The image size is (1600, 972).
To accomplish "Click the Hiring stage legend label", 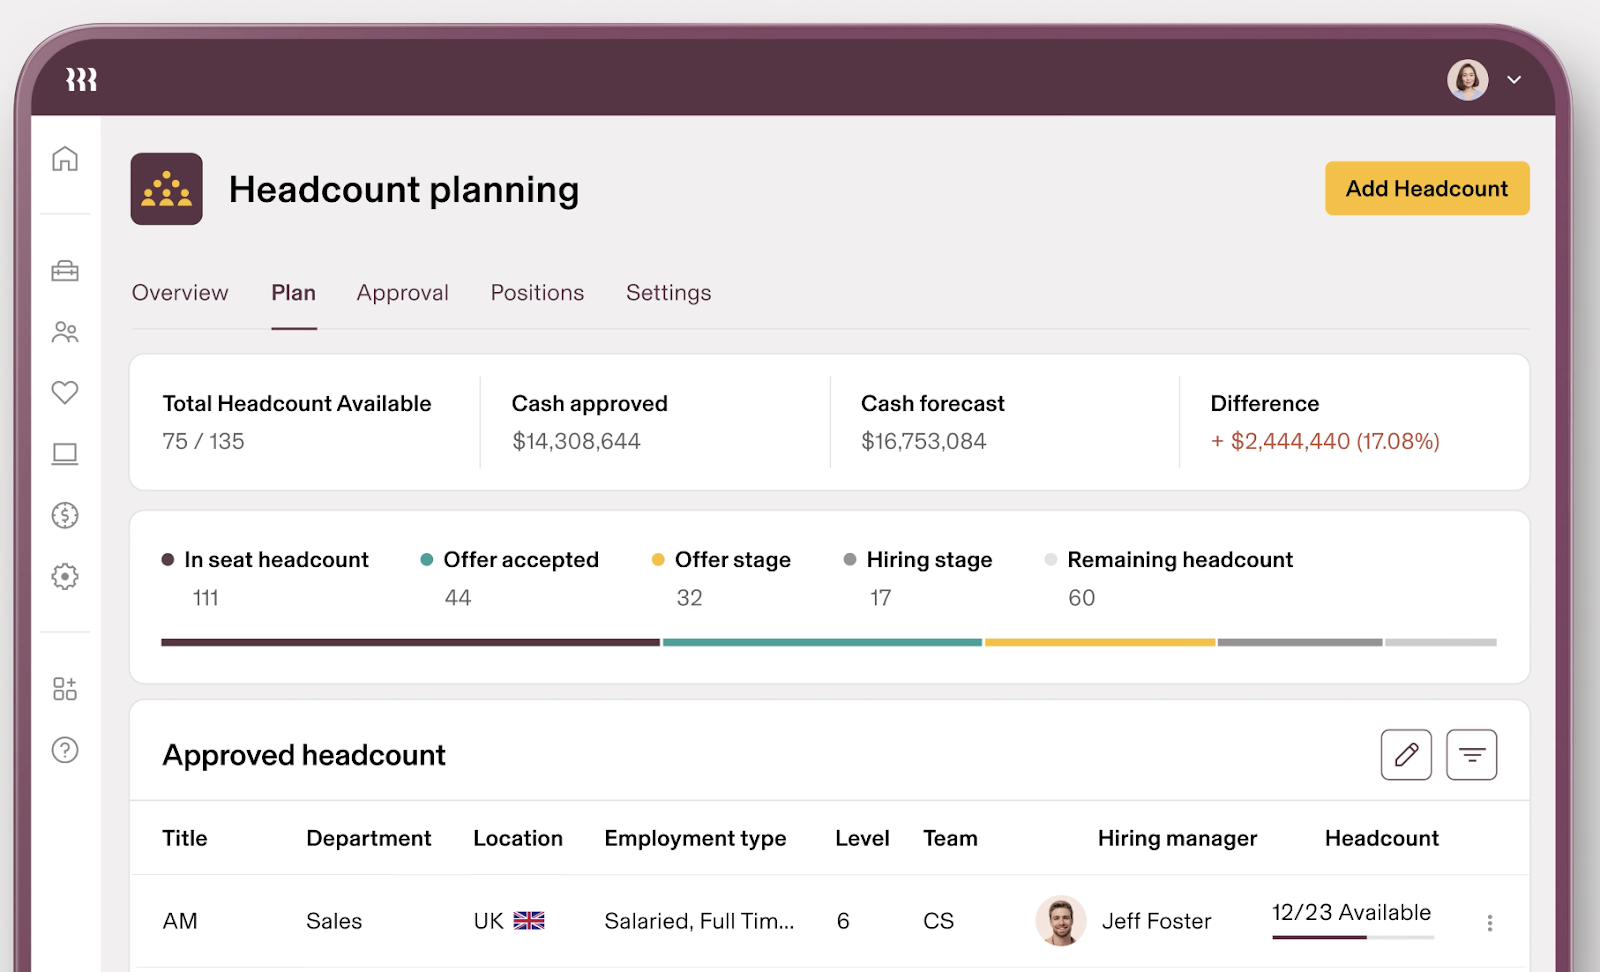I will 929,560.
